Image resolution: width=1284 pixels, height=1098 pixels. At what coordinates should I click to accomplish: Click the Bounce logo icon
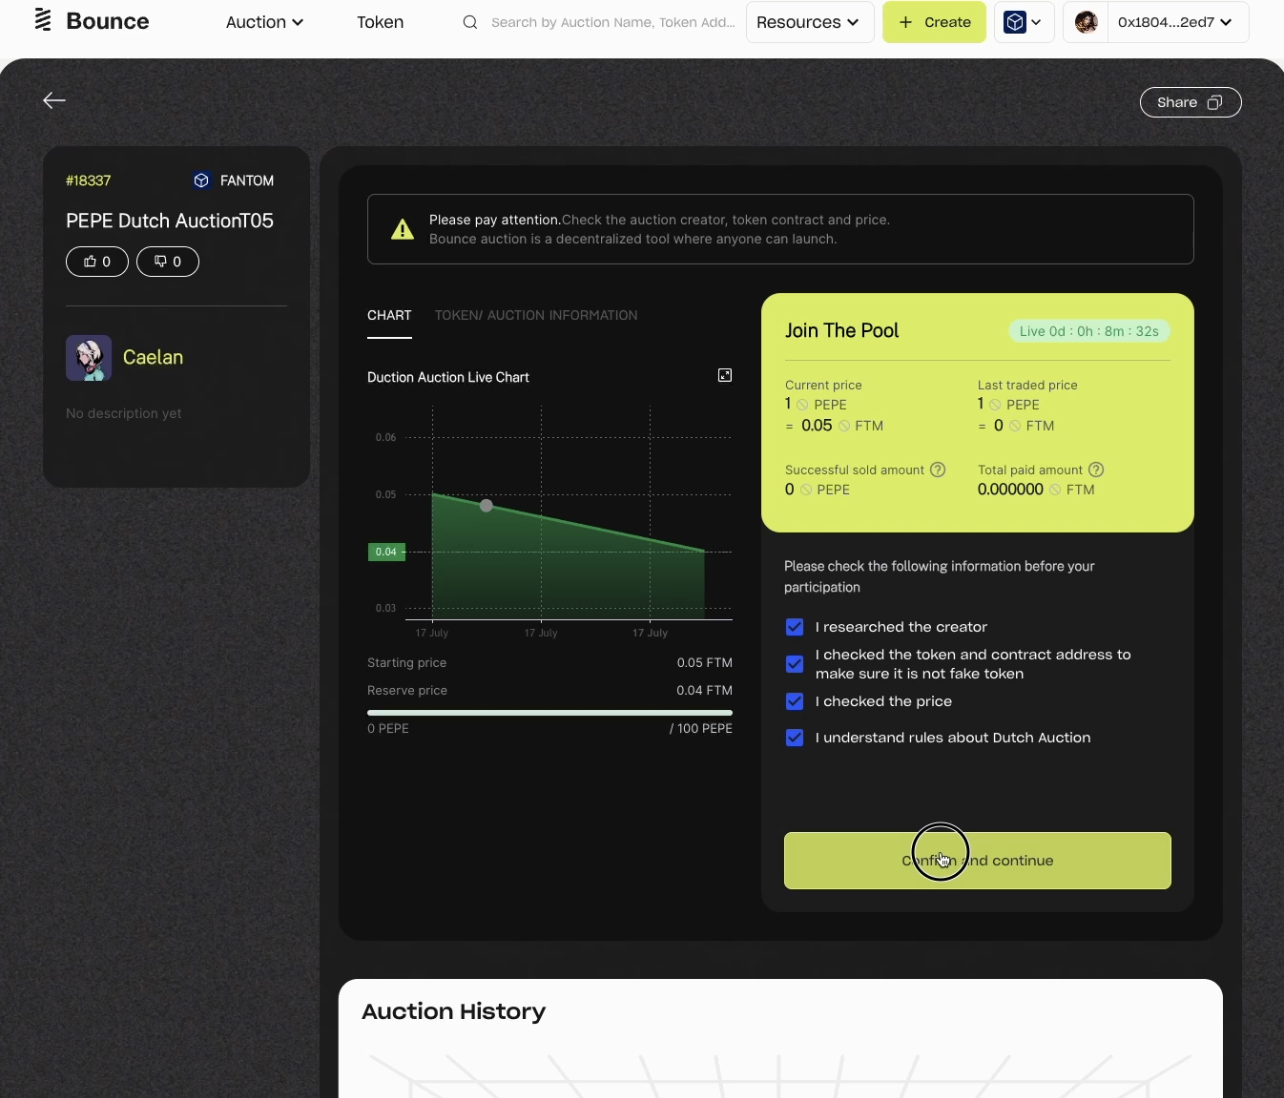tap(43, 21)
